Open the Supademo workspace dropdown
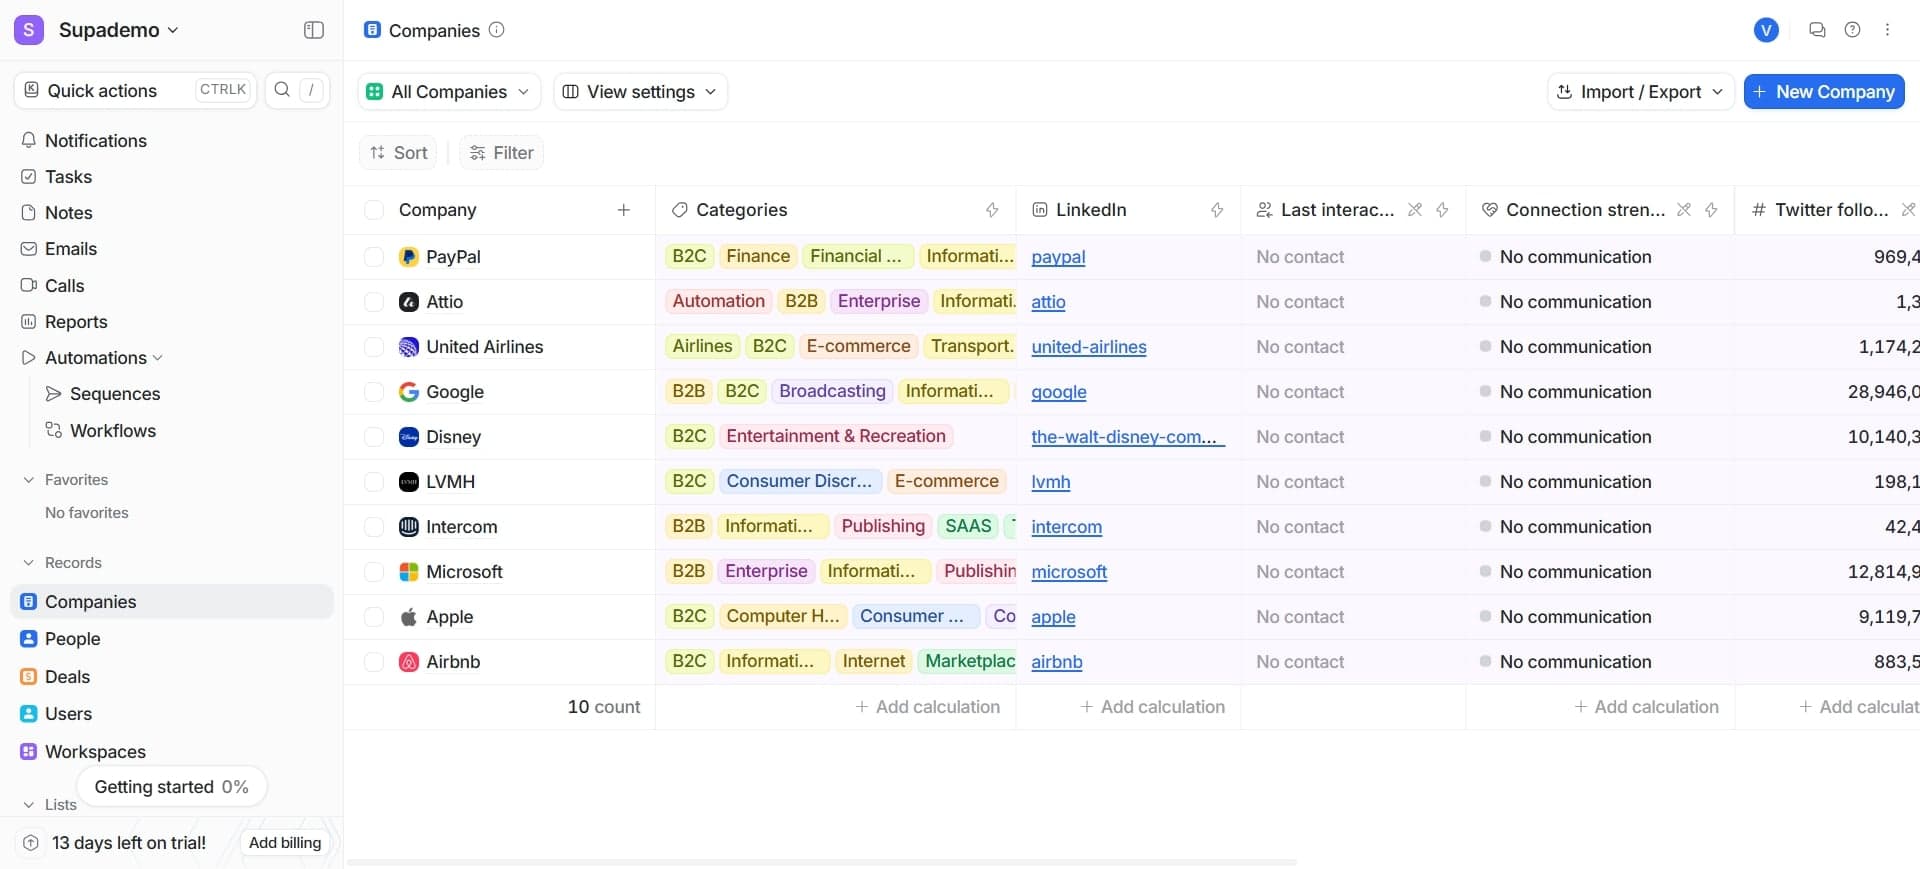 (x=118, y=30)
